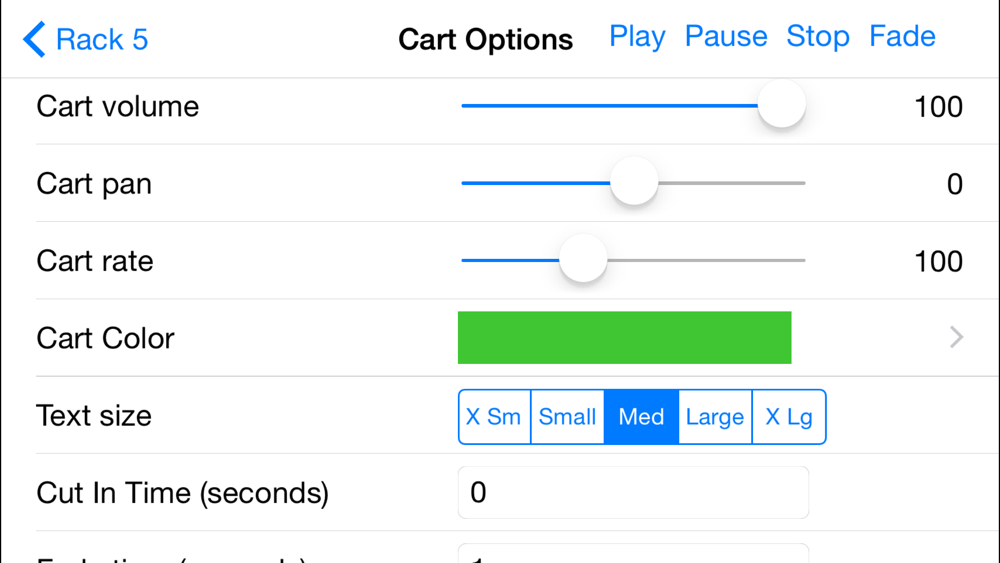Click the Cart volume value 100
Viewport: 1000px width, 563px height.
click(x=938, y=107)
